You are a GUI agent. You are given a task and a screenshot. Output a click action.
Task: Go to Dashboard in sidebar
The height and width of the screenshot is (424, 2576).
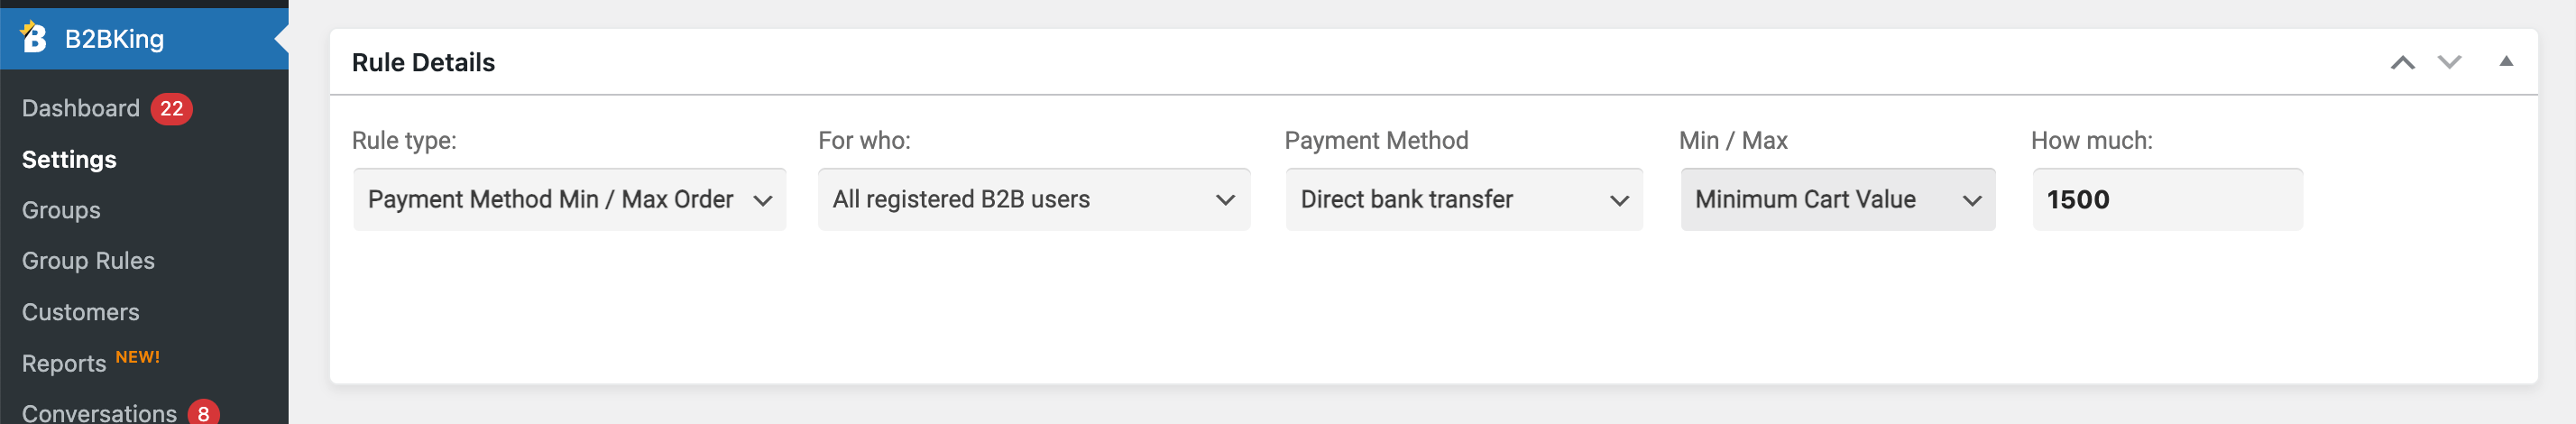(81, 108)
